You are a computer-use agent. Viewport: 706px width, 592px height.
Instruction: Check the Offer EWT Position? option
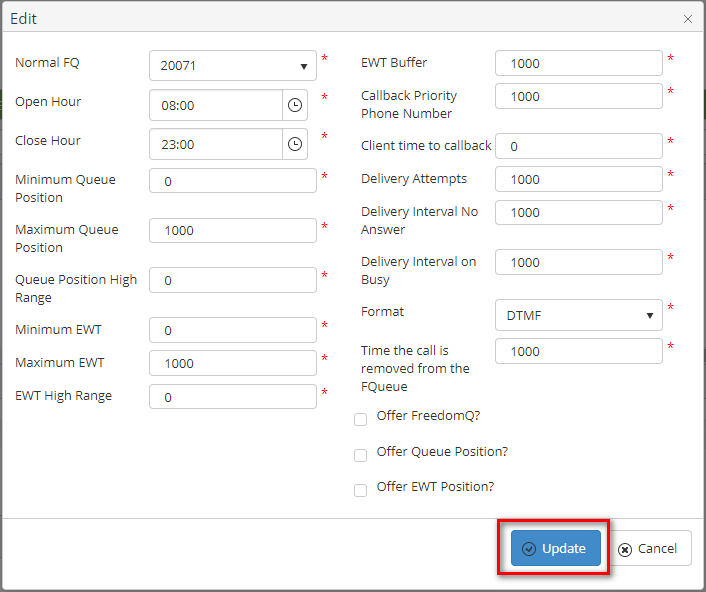(x=361, y=490)
